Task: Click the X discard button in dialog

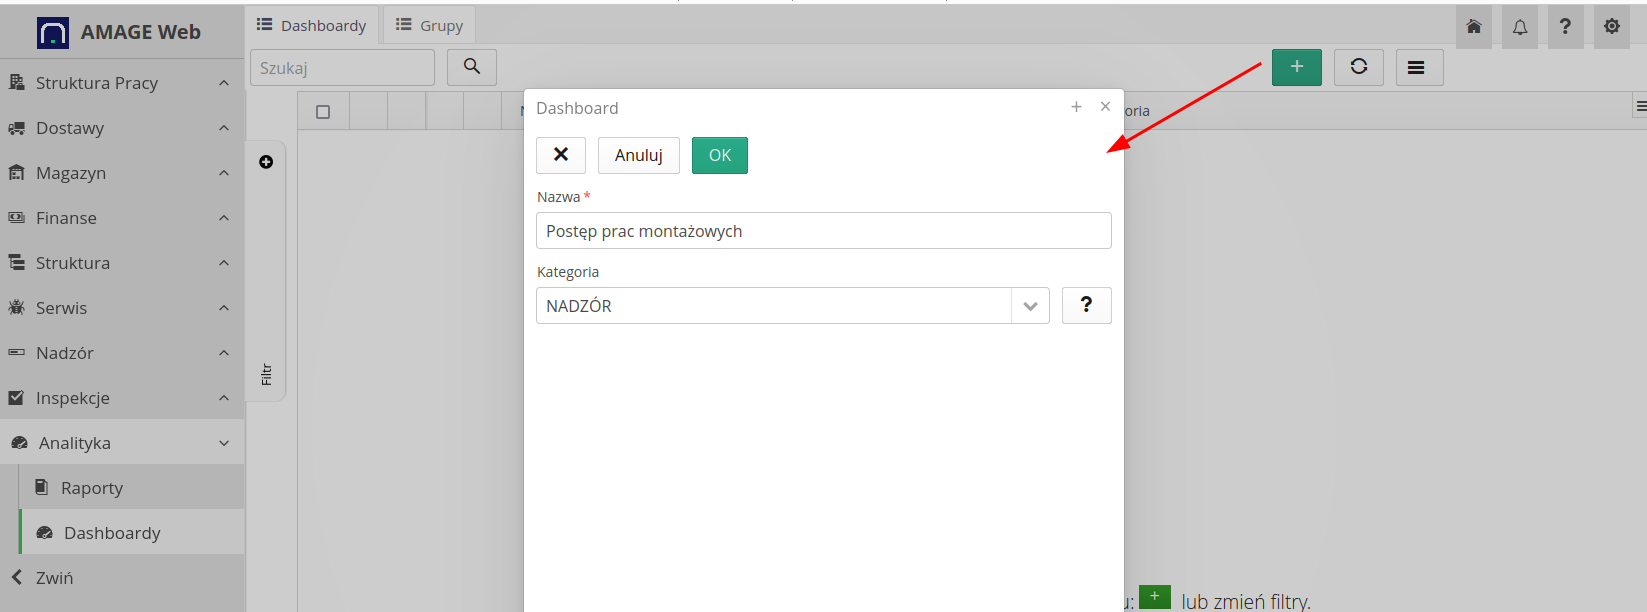Action: point(561,155)
